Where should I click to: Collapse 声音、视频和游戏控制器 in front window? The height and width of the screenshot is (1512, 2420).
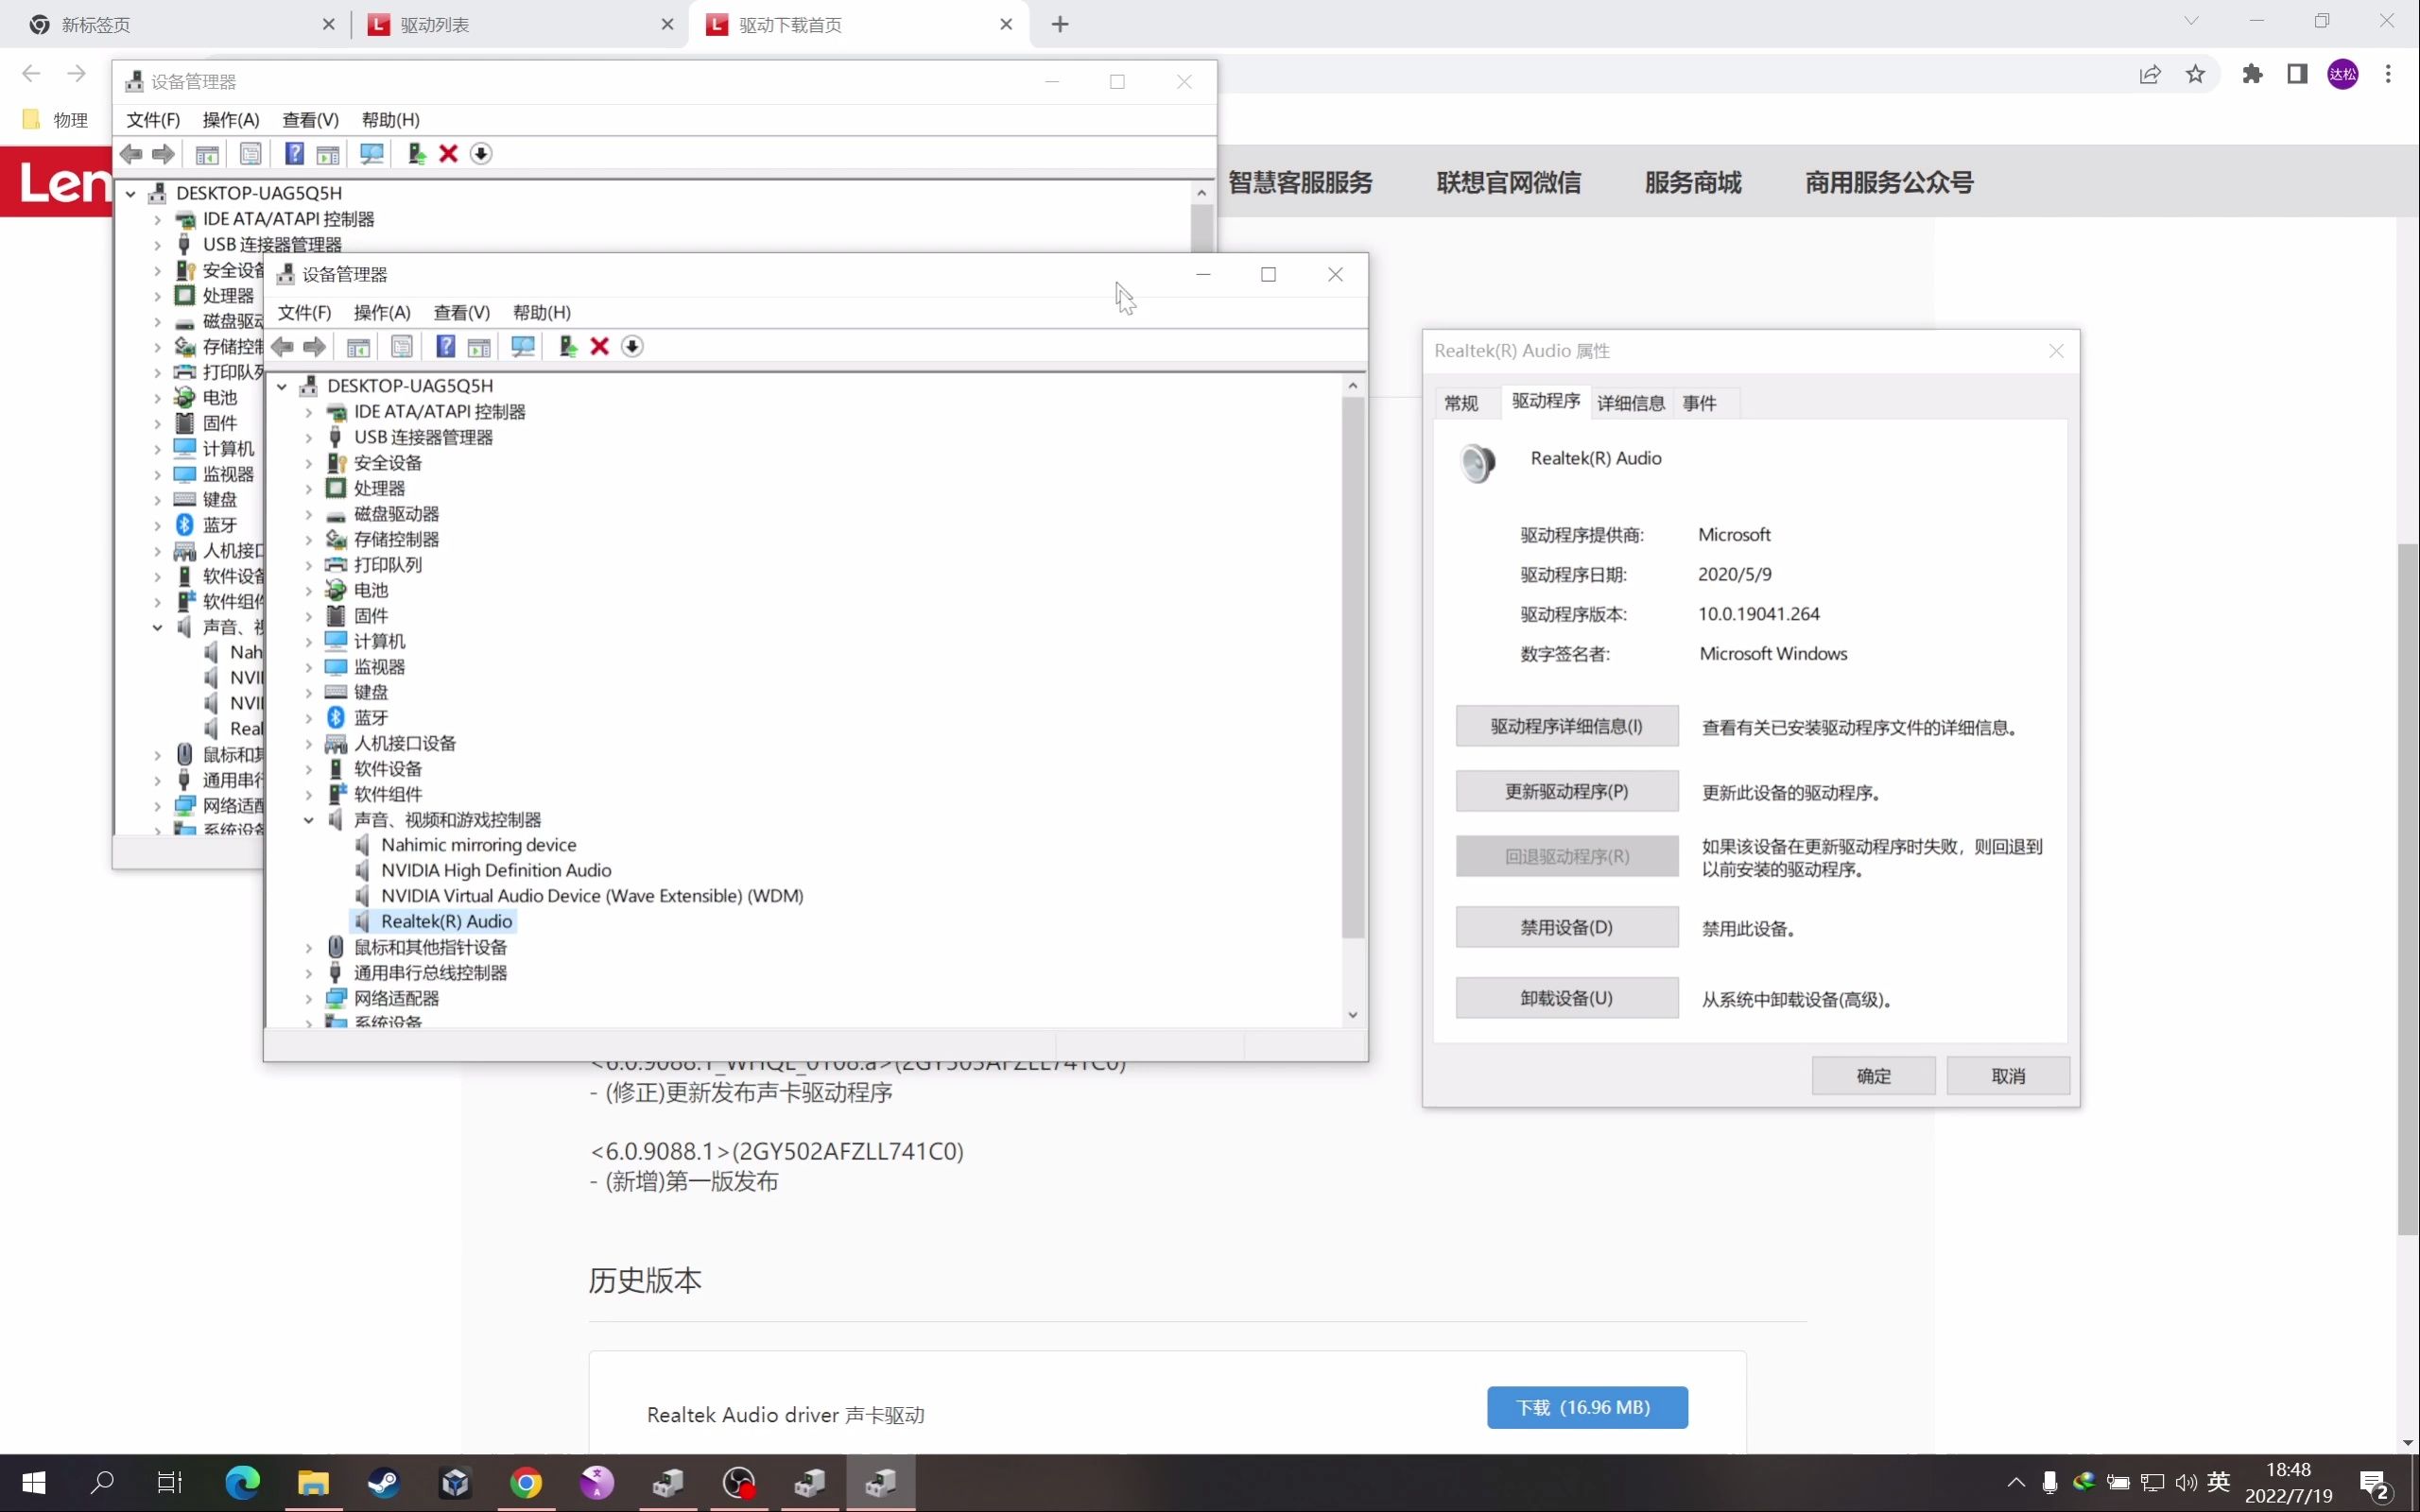[x=309, y=820]
